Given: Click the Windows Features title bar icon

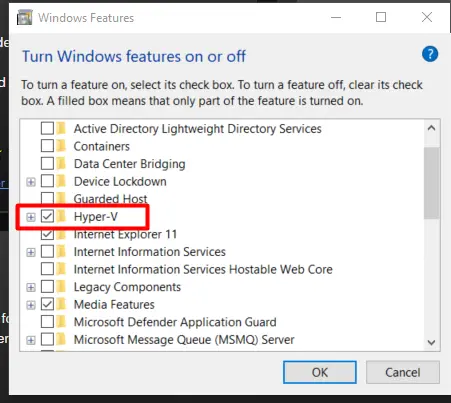Looking at the screenshot, I should (x=25, y=17).
